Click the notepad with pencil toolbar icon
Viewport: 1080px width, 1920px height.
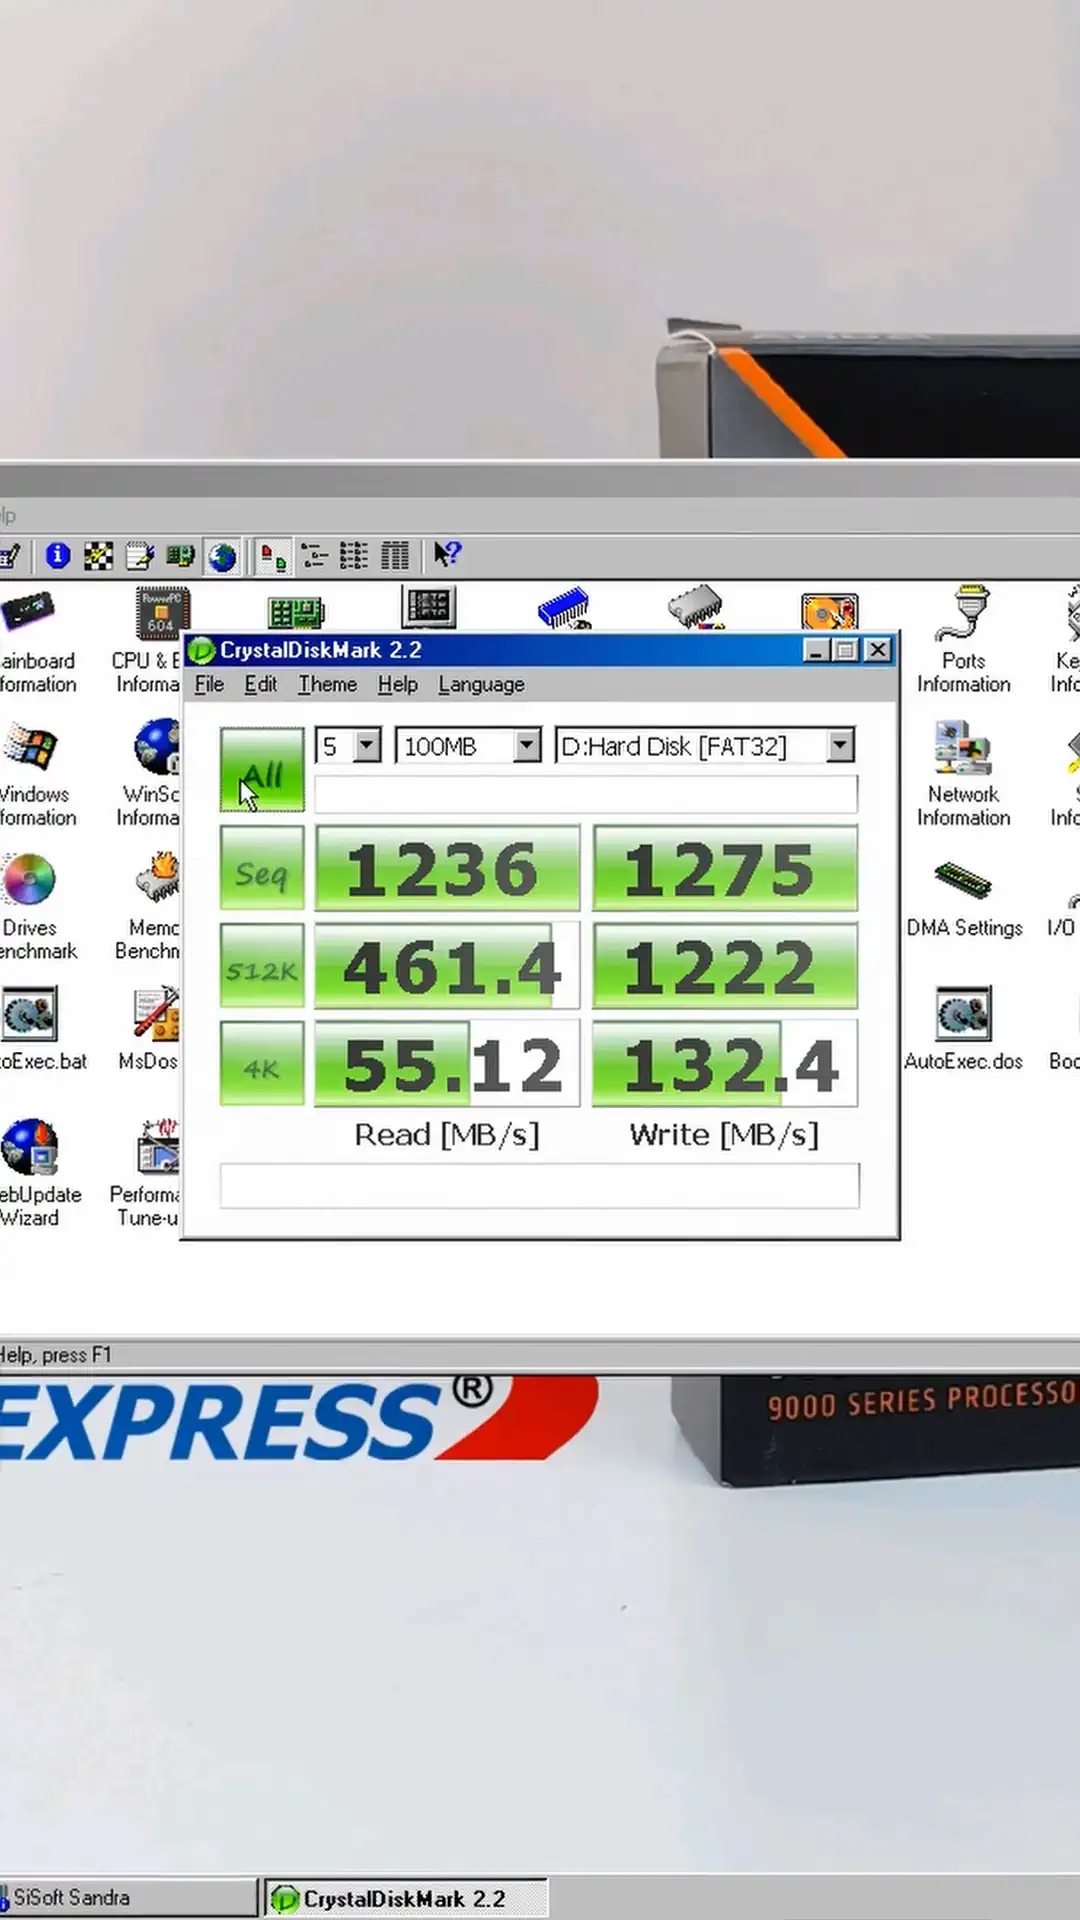click(x=139, y=555)
